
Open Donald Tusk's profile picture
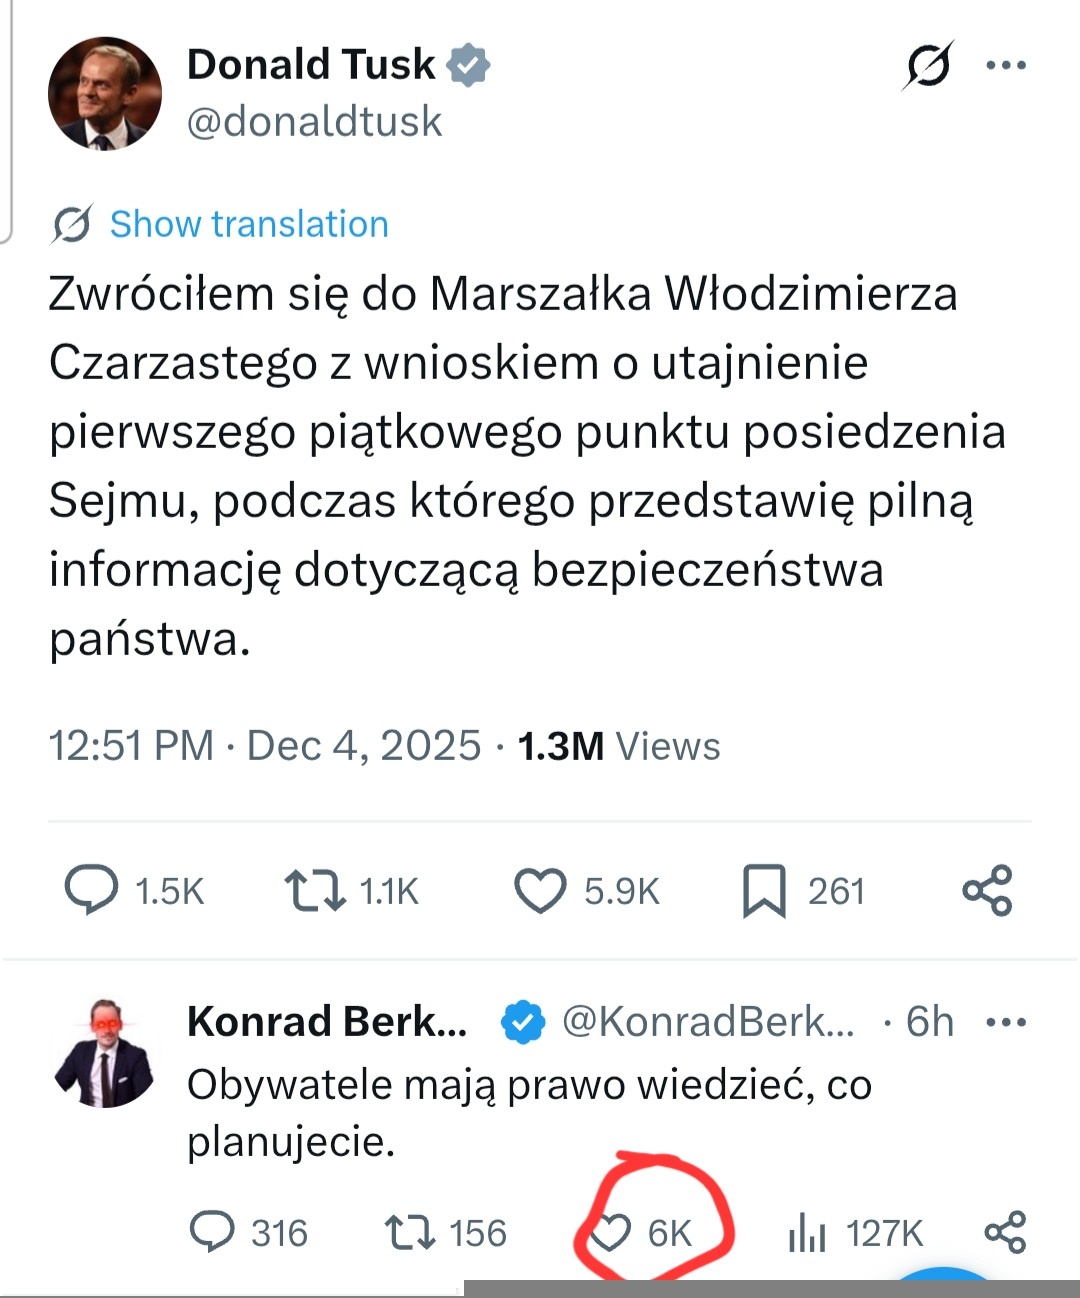pos(105,94)
